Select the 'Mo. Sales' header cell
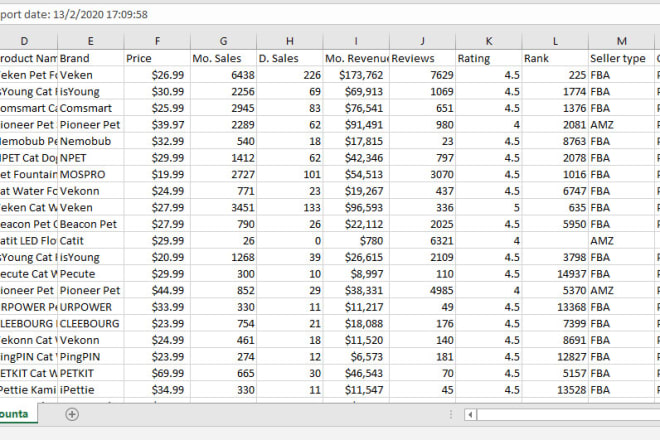660x440 pixels. (x=224, y=58)
